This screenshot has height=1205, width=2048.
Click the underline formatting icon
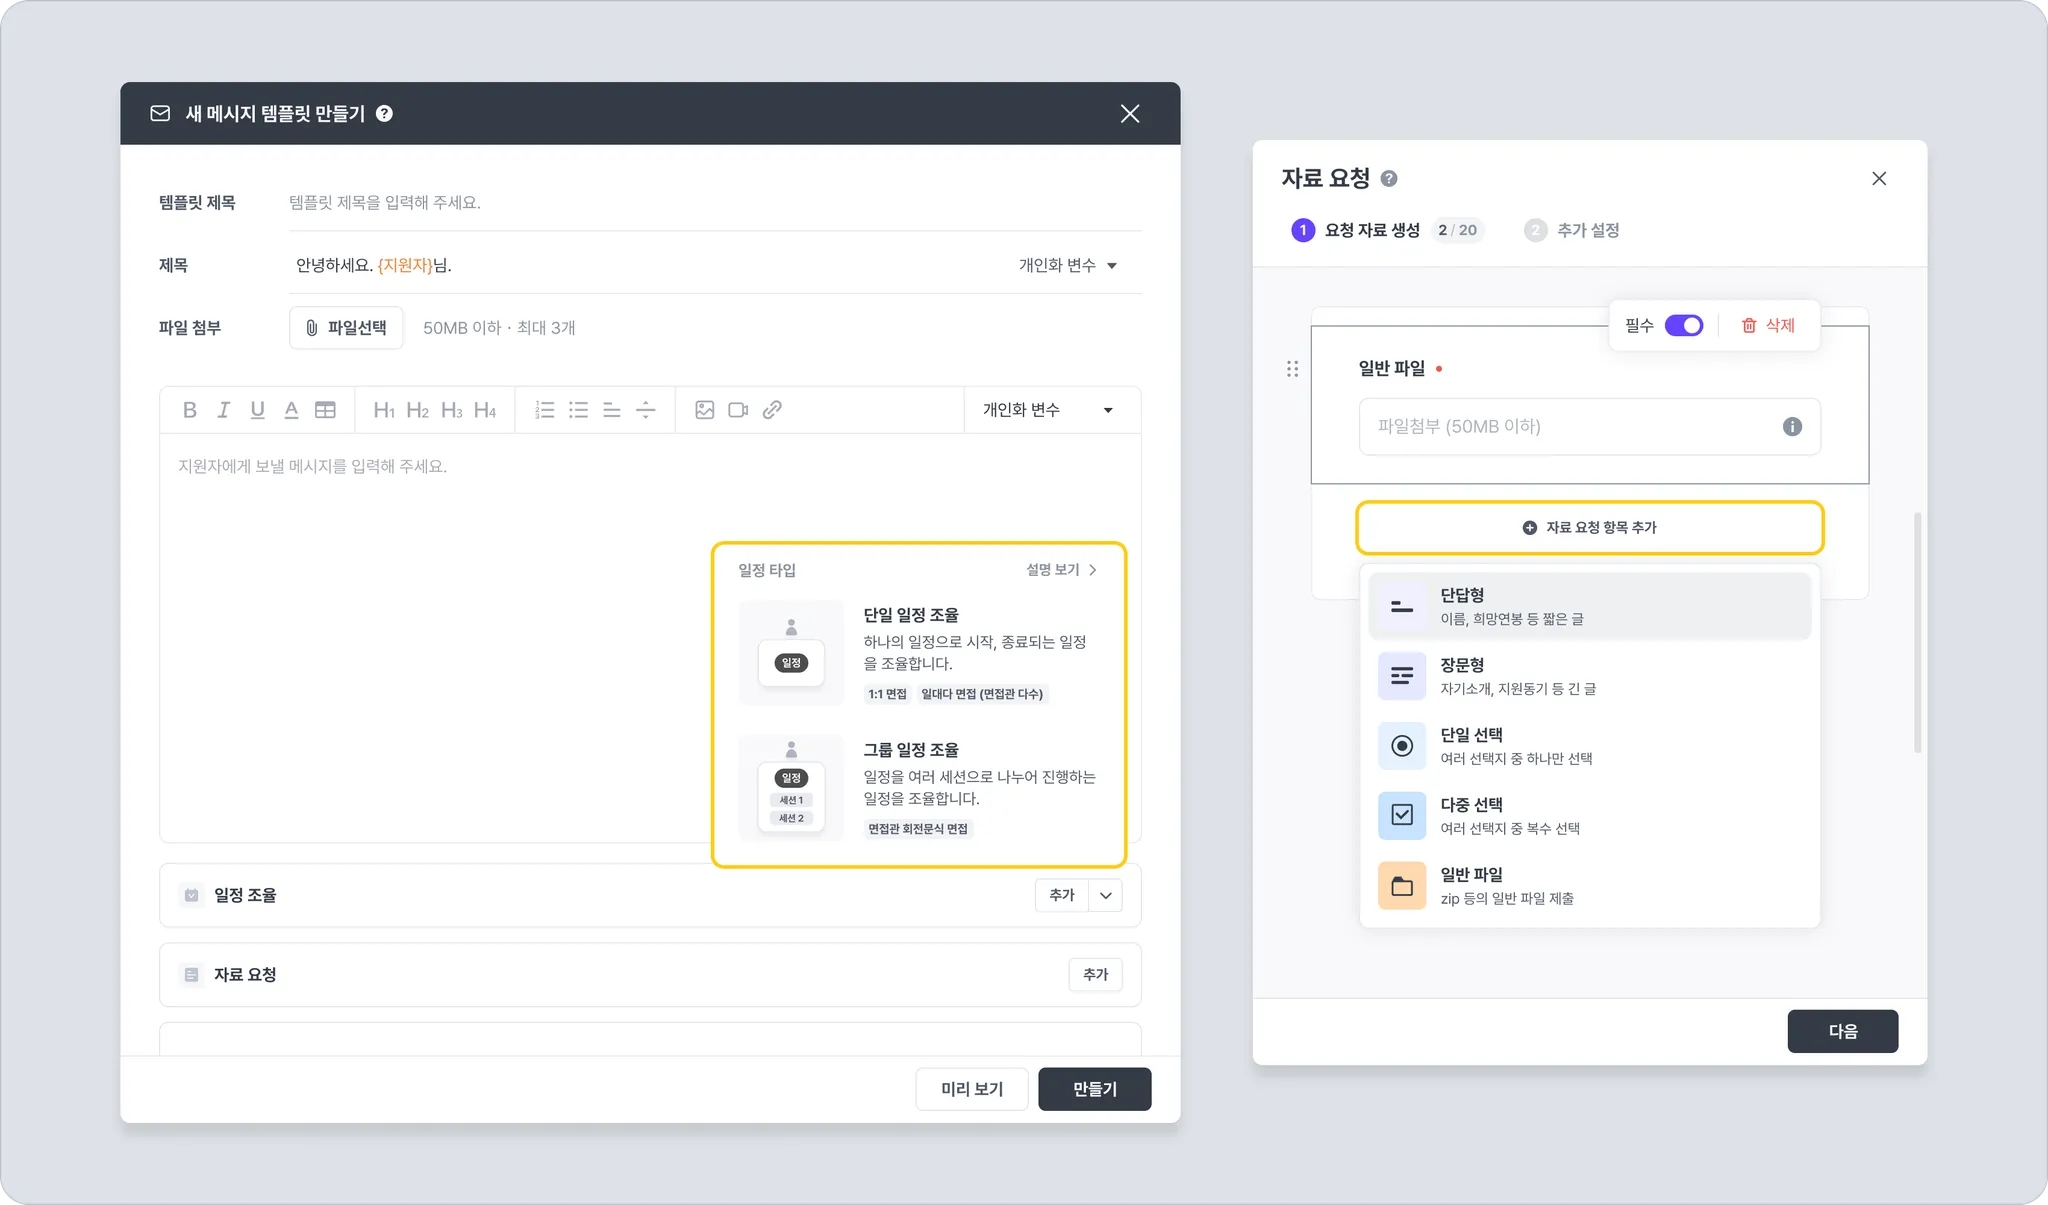coord(257,410)
